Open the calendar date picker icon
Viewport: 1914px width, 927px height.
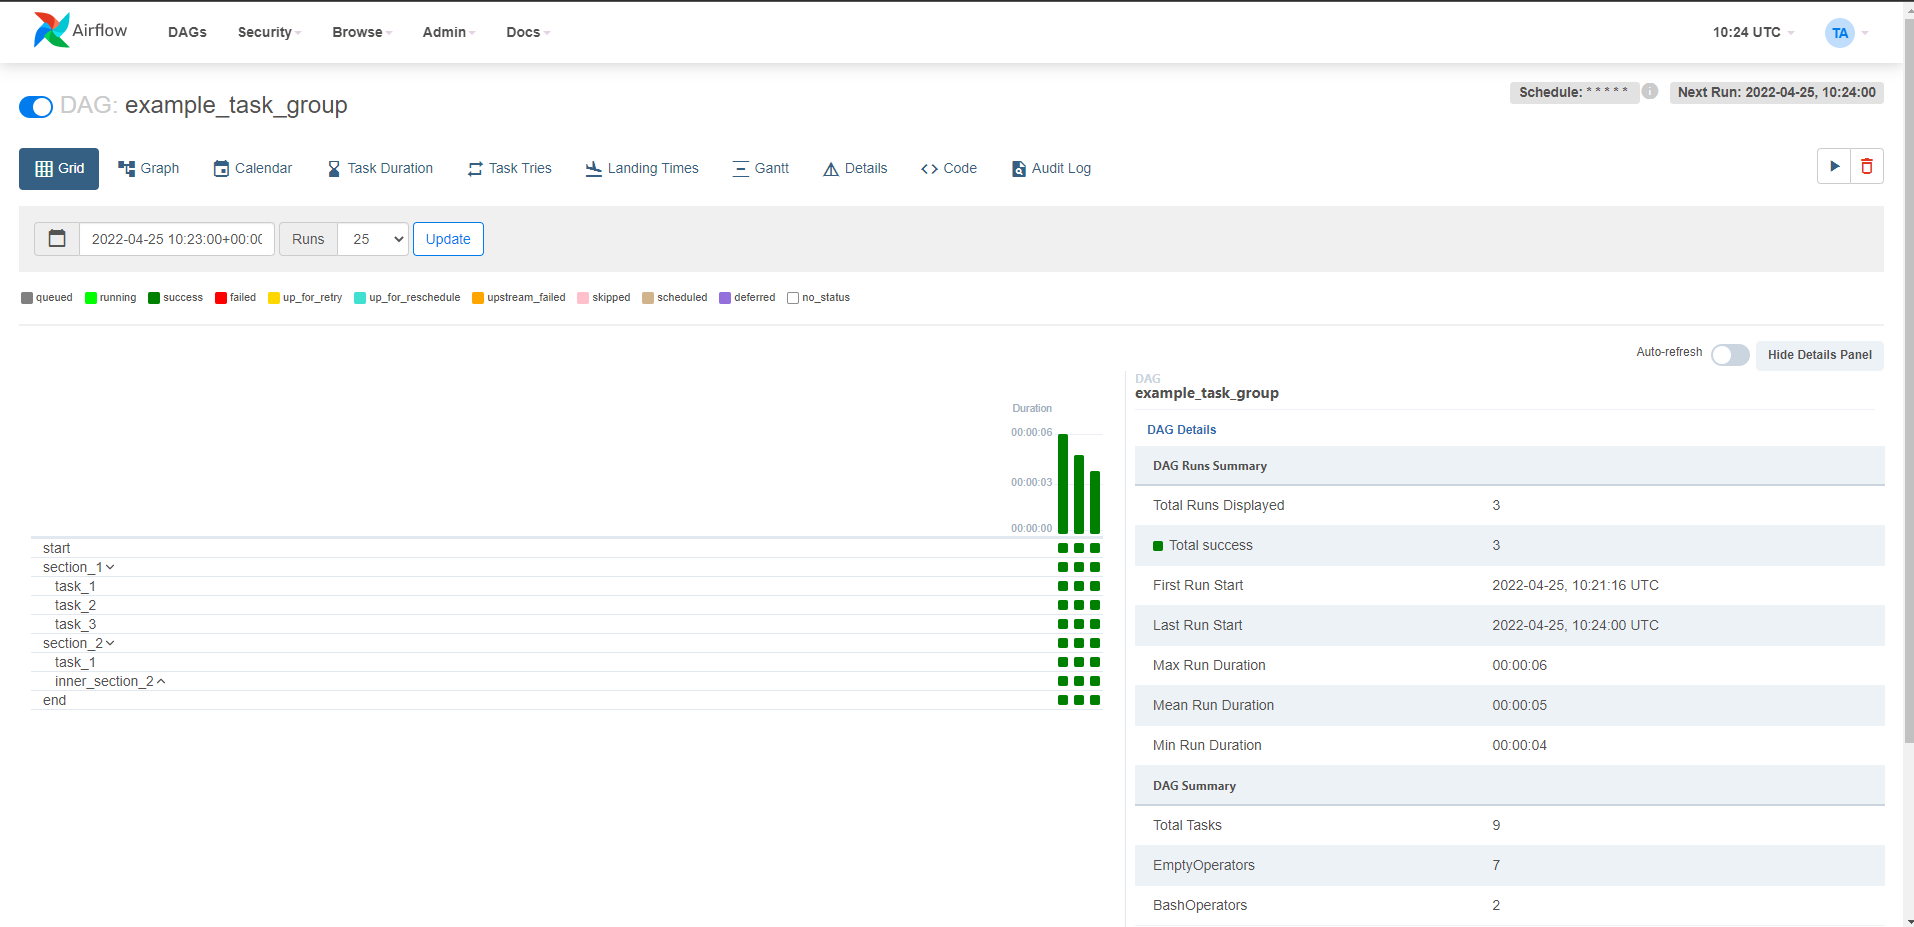(x=57, y=239)
